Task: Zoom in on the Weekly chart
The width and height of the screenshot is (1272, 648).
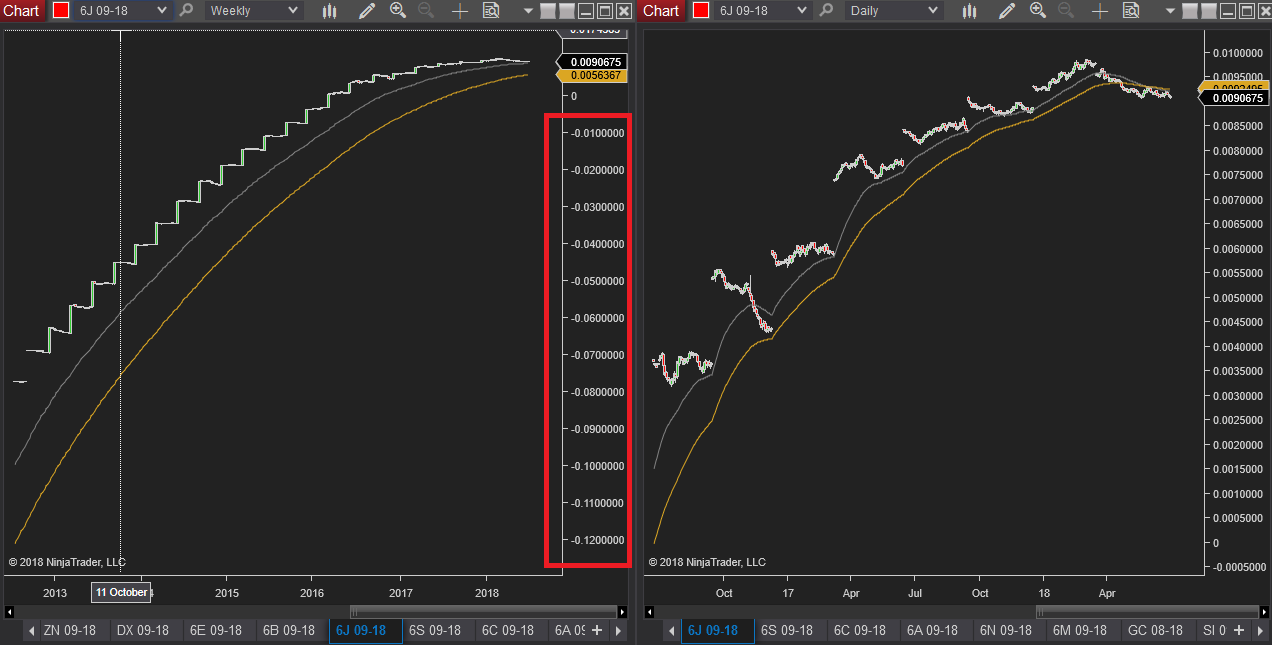Action: [398, 11]
